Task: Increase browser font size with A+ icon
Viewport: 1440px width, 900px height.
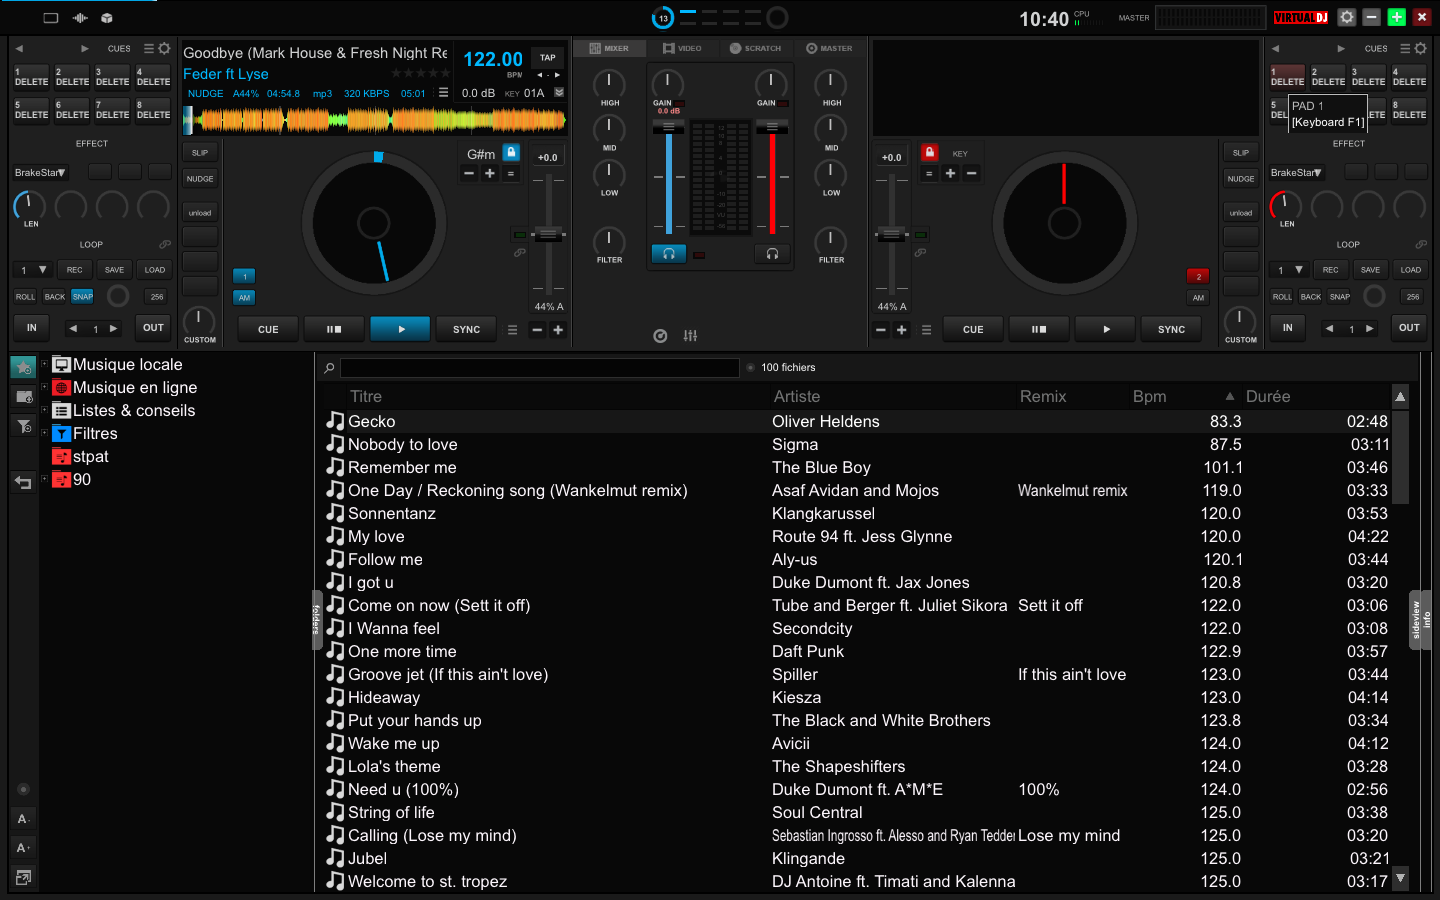Action: 24,848
